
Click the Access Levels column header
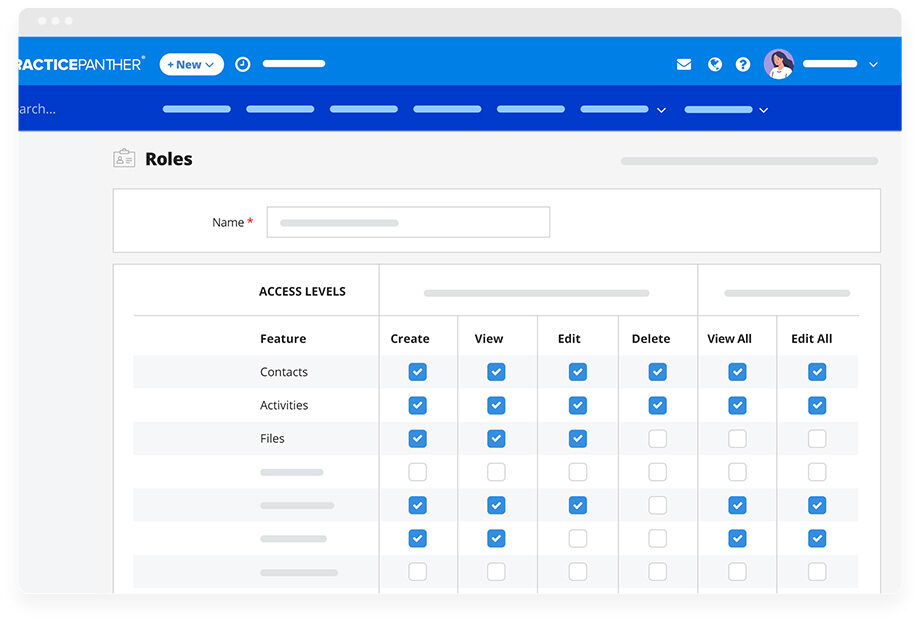pos(302,291)
